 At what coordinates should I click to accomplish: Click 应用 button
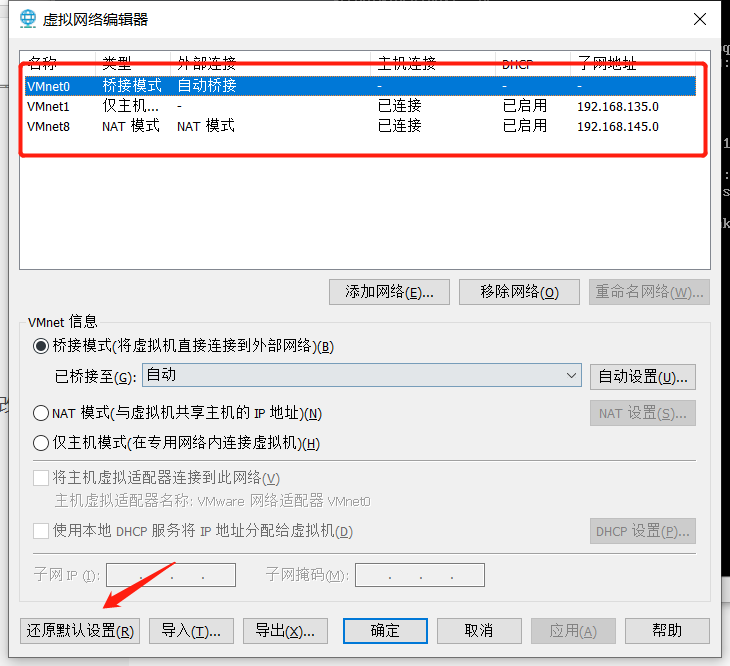pyautogui.click(x=573, y=631)
